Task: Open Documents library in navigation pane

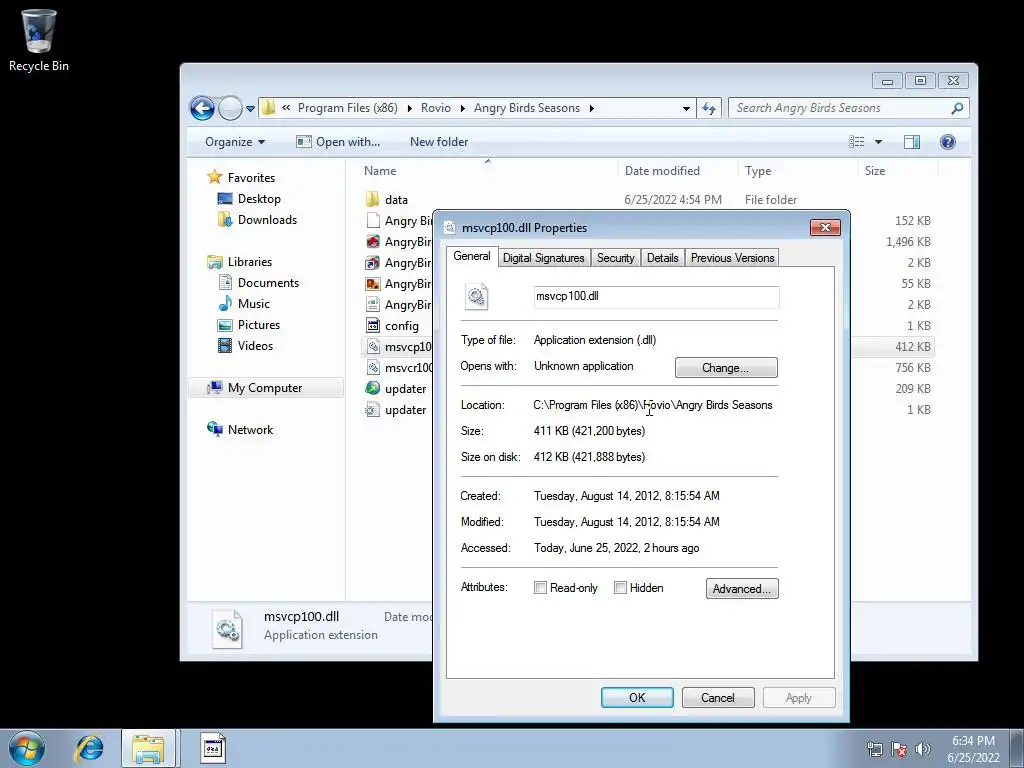Action: click(259, 283)
